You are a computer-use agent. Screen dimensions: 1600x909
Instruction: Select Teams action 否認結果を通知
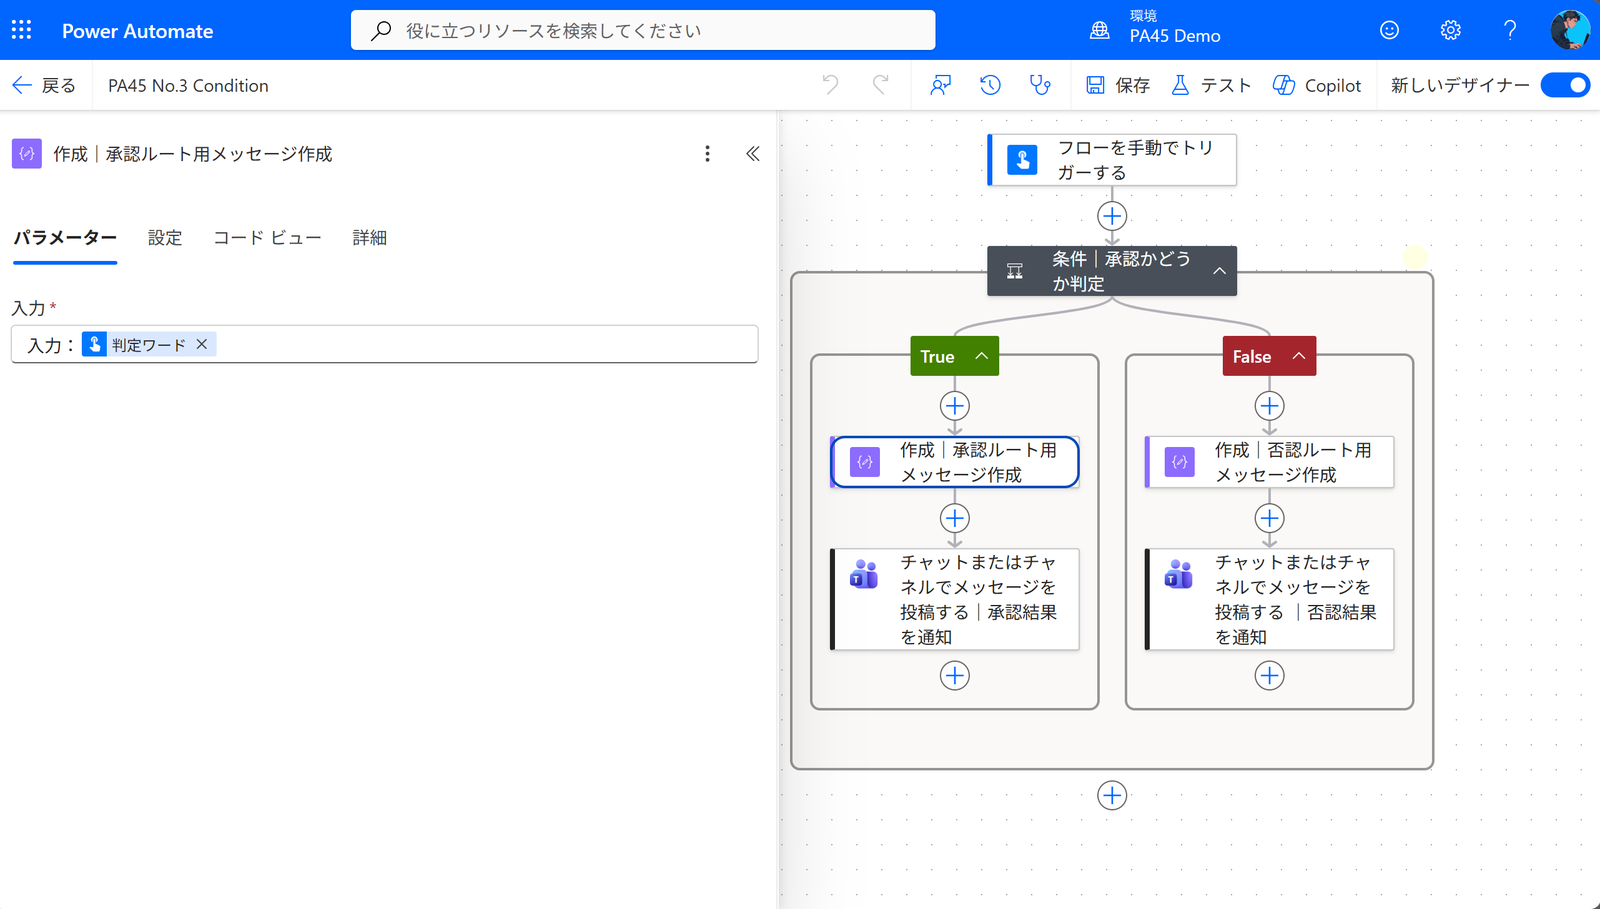(1270, 599)
